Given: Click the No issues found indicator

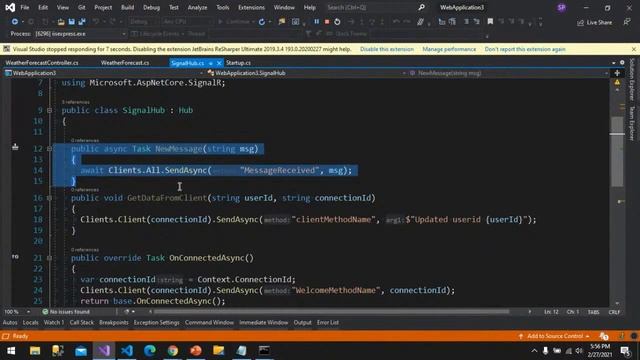Looking at the screenshot, I should coord(66,312).
